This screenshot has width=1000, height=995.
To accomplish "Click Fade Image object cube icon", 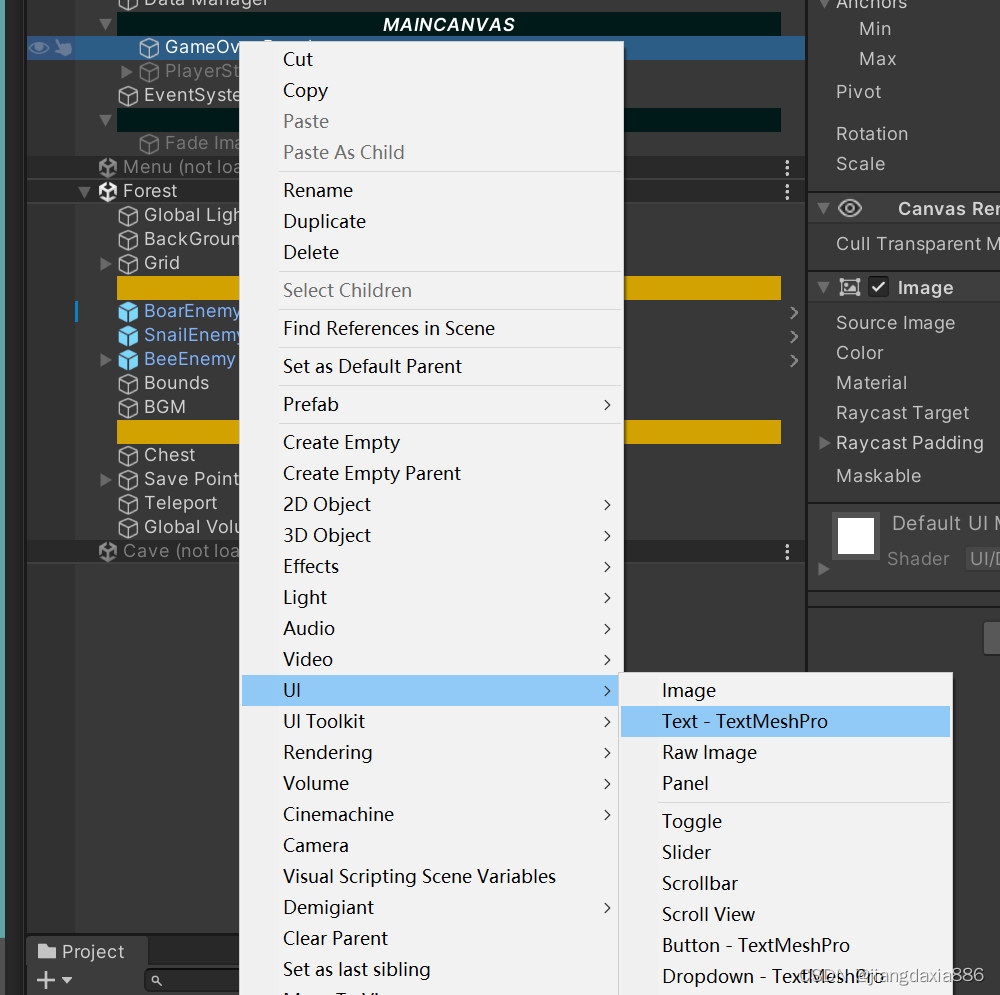I will click(149, 144).
